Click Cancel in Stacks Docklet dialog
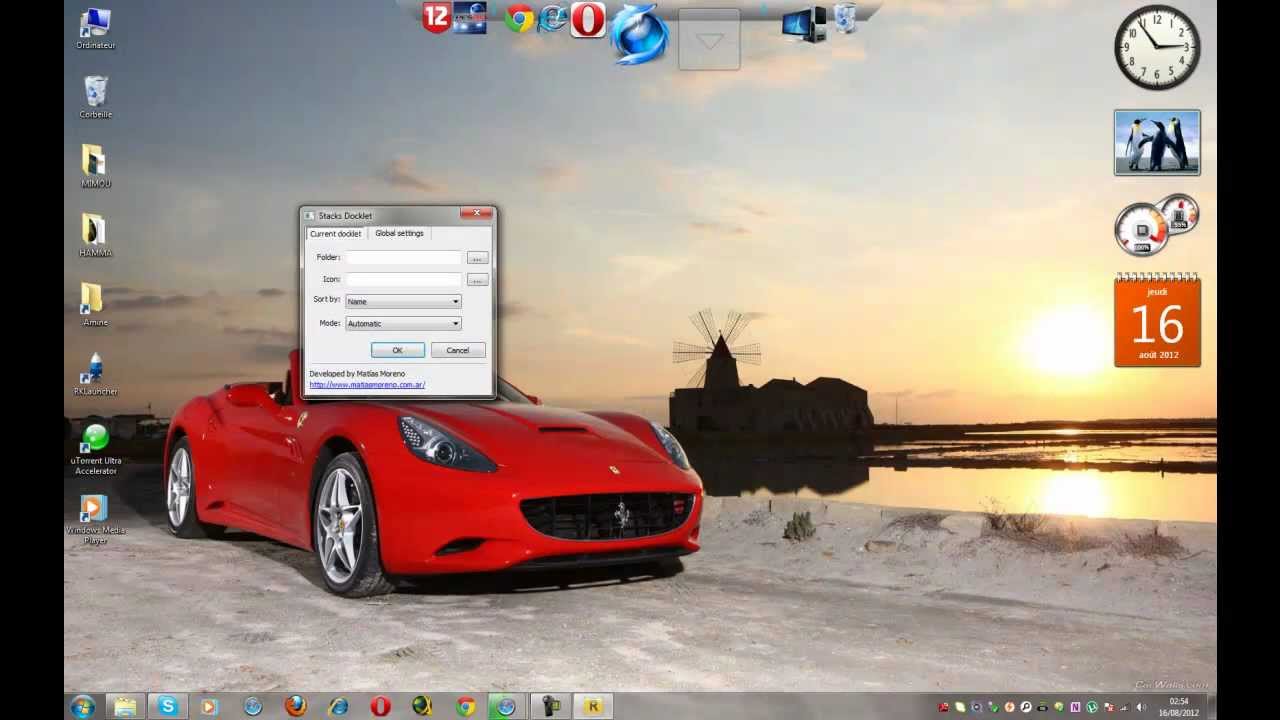The height and width of the screenshot is (720, 1280). pyautogui.click(x=458, y=350)
